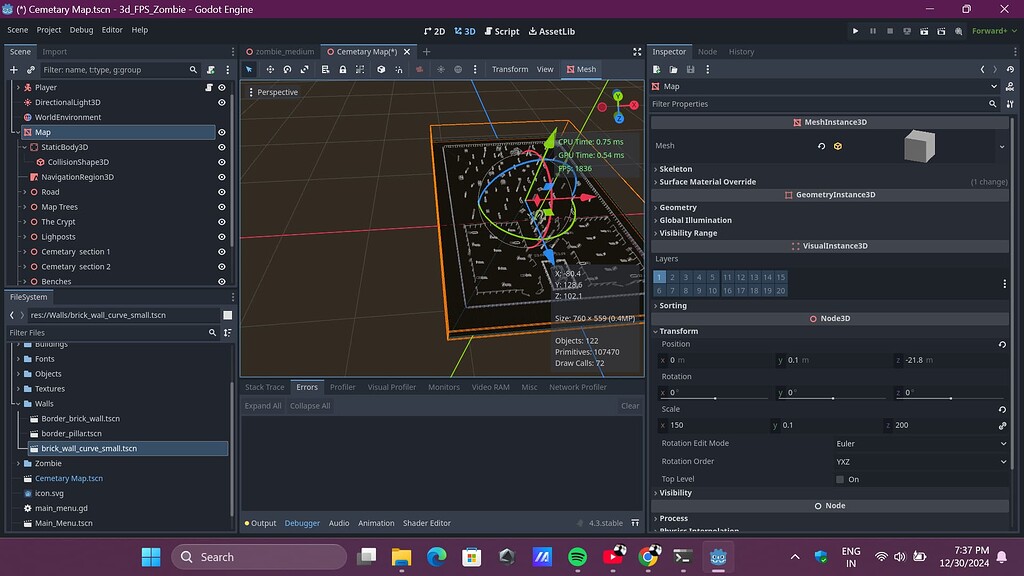
Task: Select the Move Mode tool
Action: (270, 69)
